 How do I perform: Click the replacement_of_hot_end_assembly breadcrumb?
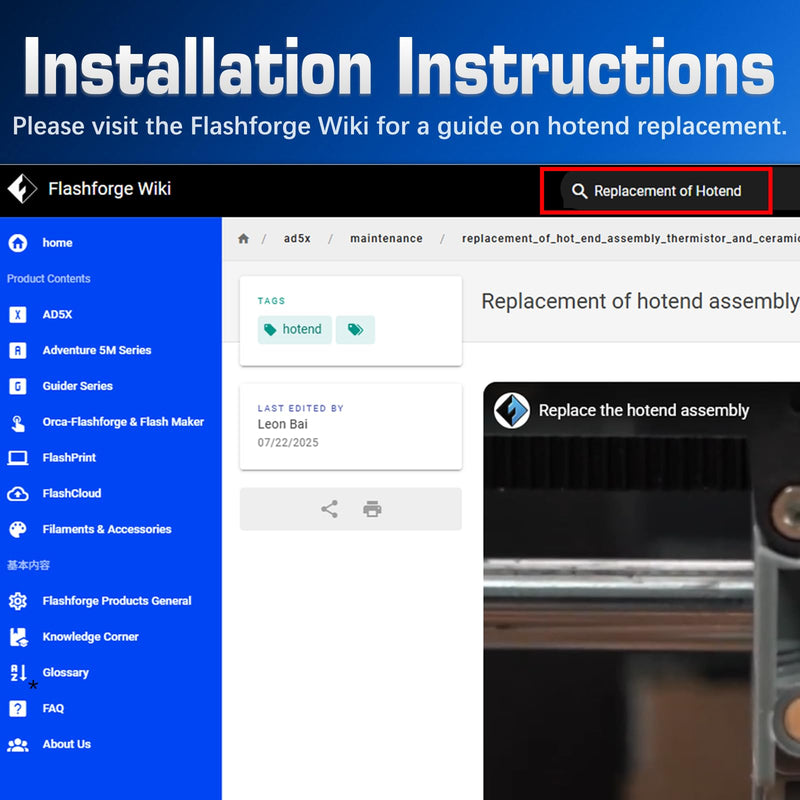click(631, 238)
